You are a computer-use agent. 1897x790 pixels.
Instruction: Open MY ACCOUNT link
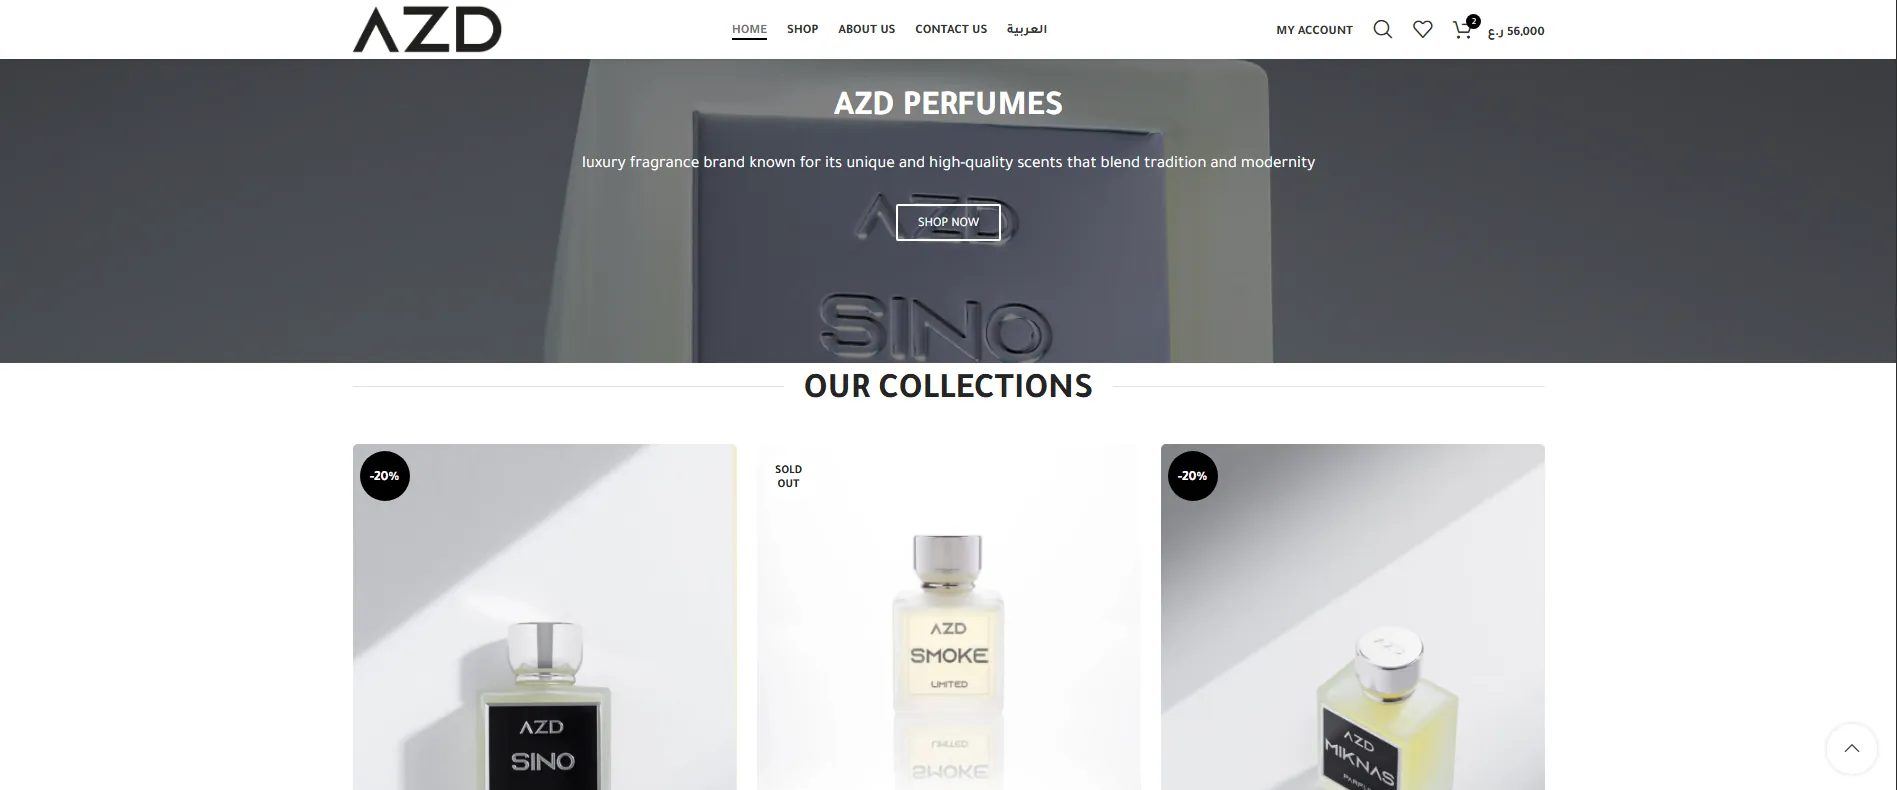(1314, 30)
